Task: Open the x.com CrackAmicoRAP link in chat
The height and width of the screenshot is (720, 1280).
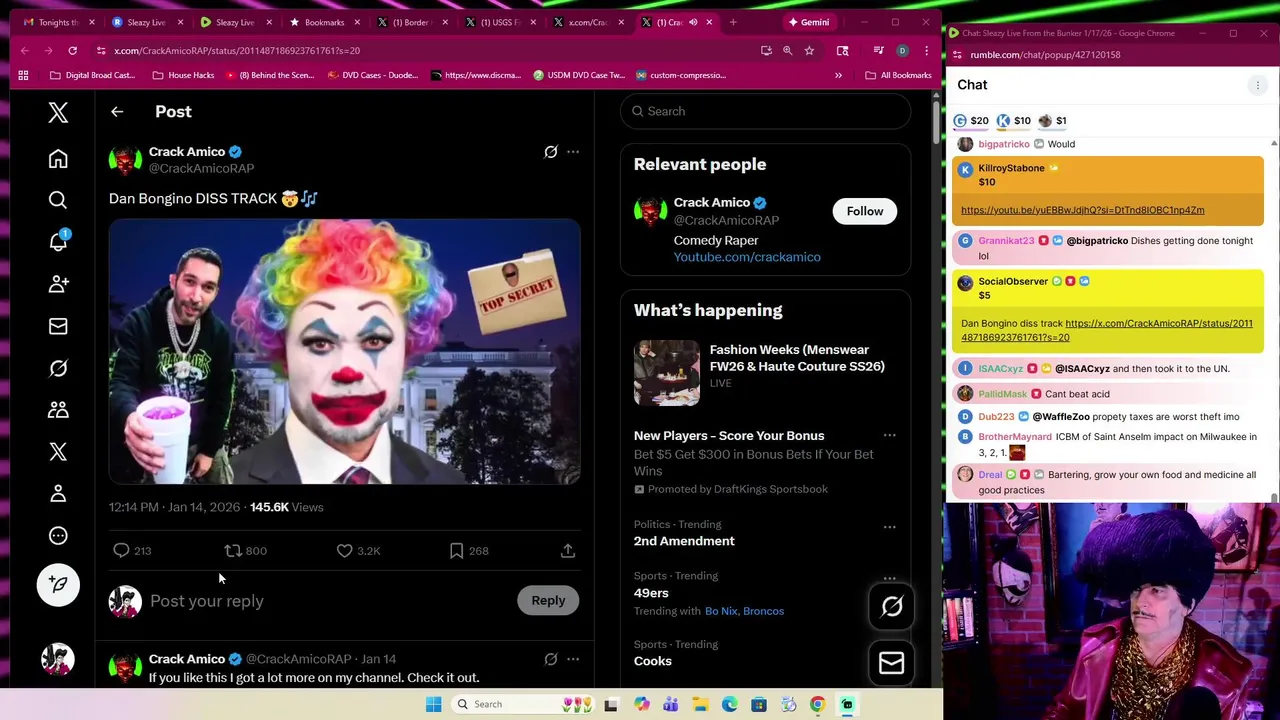Action: (x=1107, y=330)
